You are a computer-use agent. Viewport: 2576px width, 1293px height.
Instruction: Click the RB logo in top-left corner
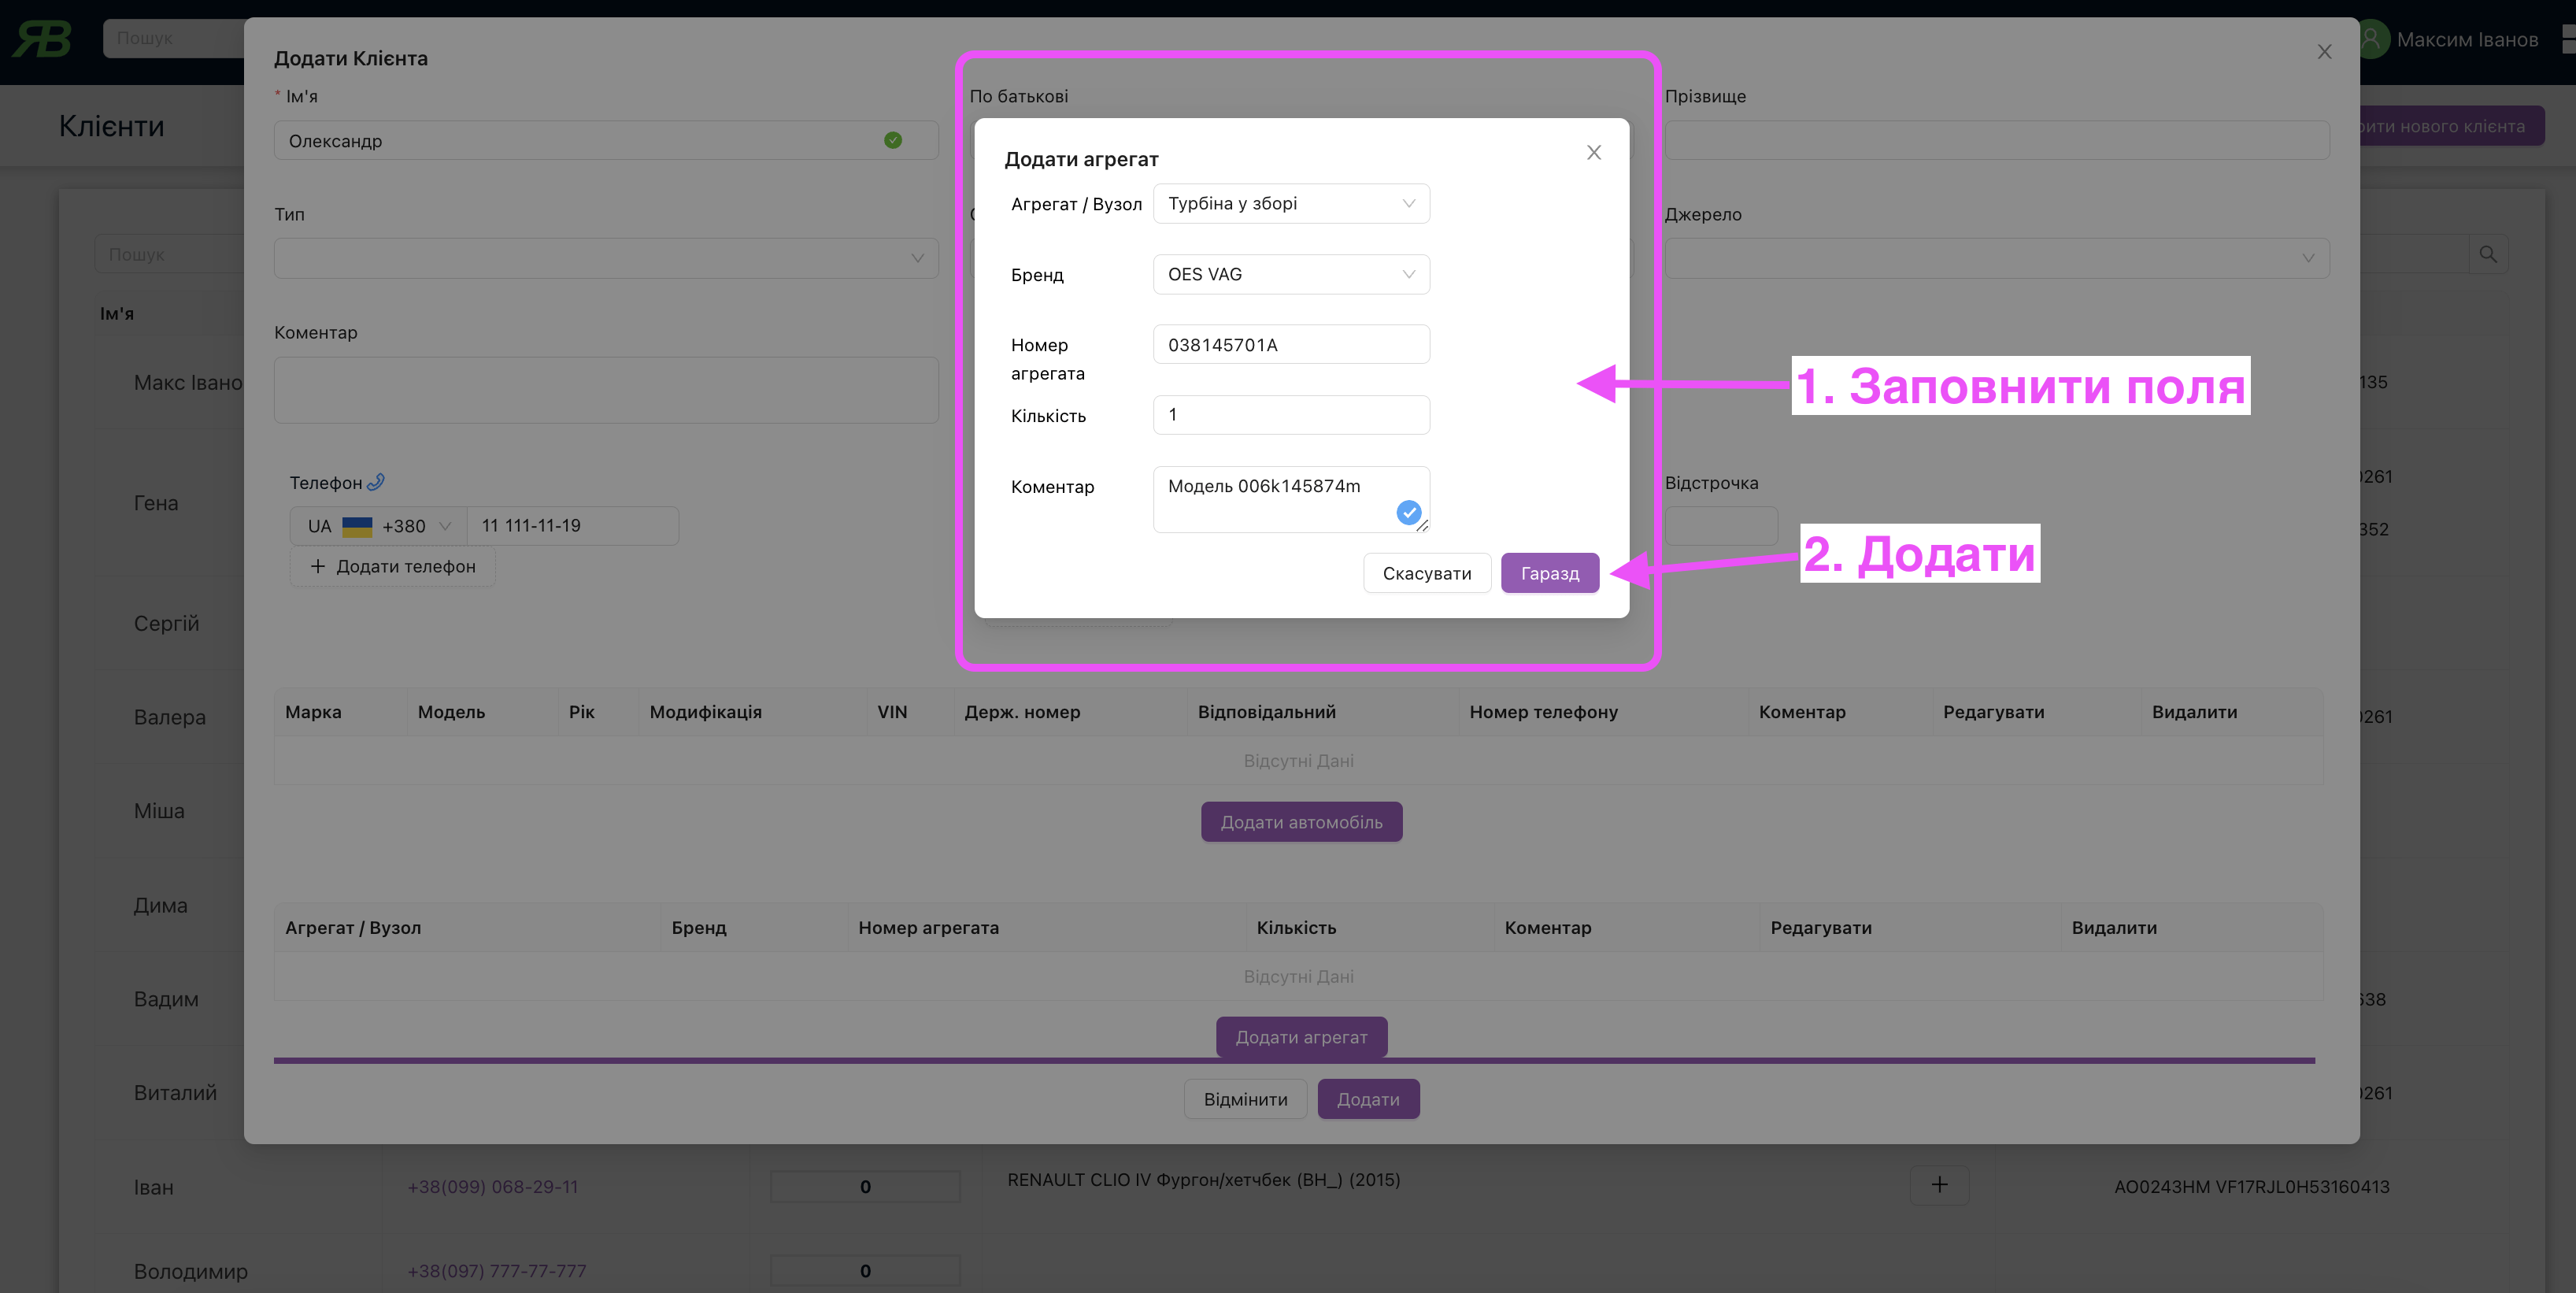[42, 39]
